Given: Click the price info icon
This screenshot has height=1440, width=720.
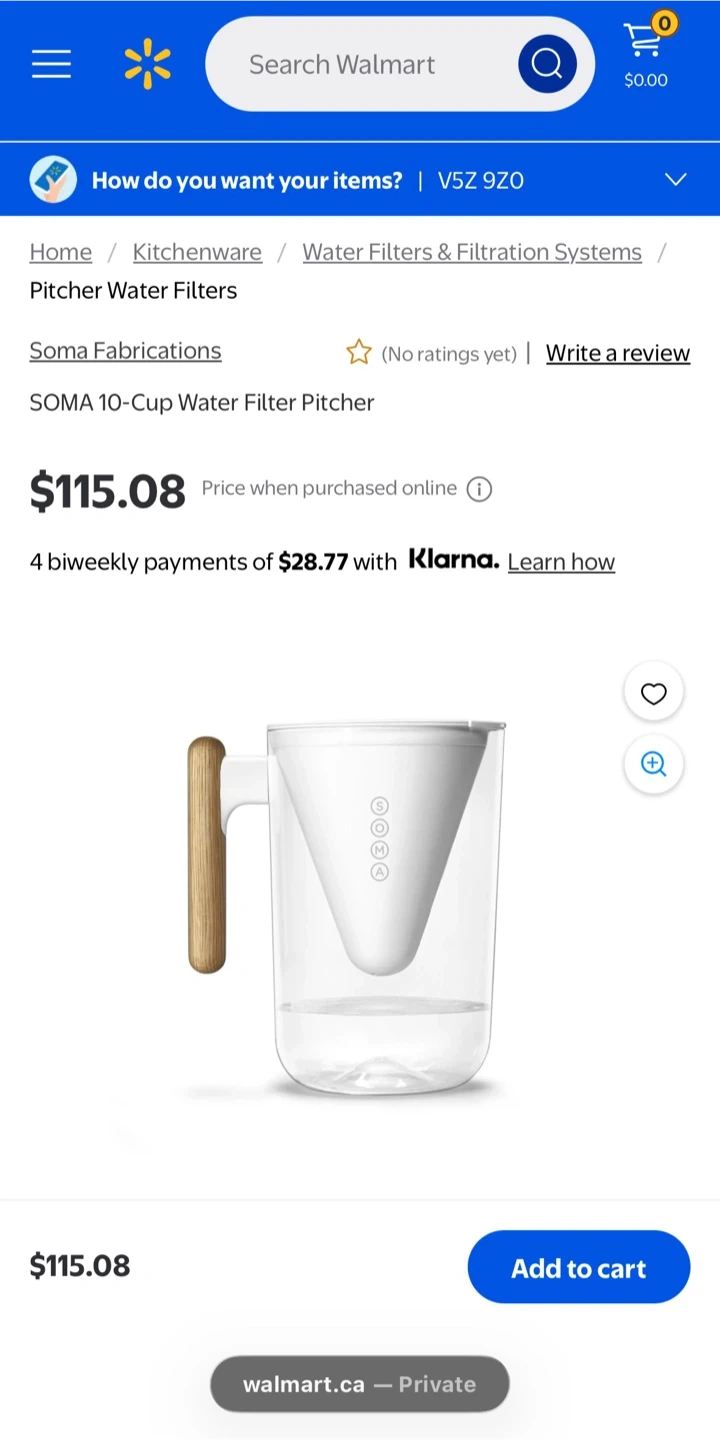Looking at the screenshot, I should (x=480, y=489).
